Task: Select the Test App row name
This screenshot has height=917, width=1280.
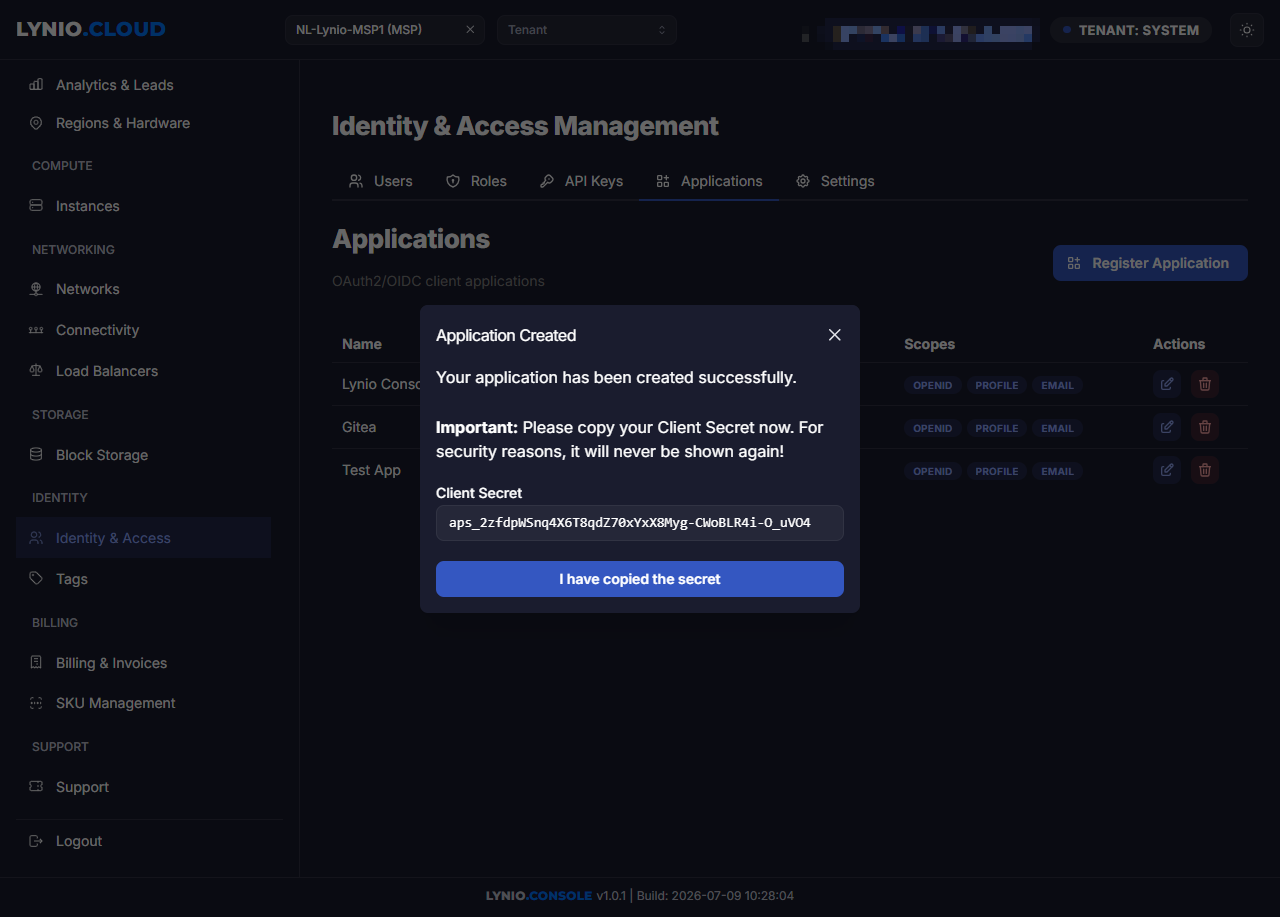Action: (371, 470)
